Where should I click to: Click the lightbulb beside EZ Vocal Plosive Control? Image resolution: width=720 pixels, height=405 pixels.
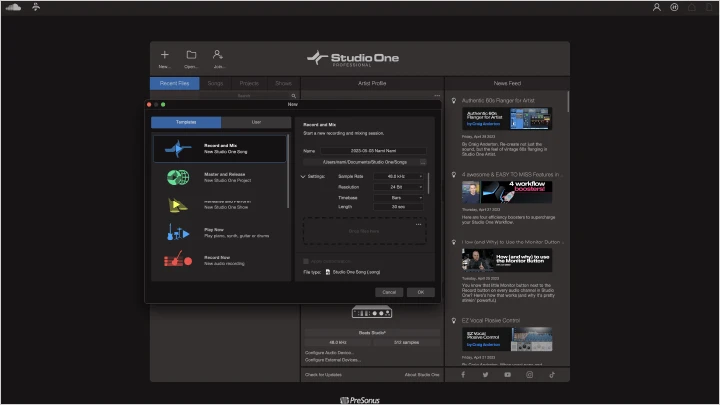click(454, 321)
